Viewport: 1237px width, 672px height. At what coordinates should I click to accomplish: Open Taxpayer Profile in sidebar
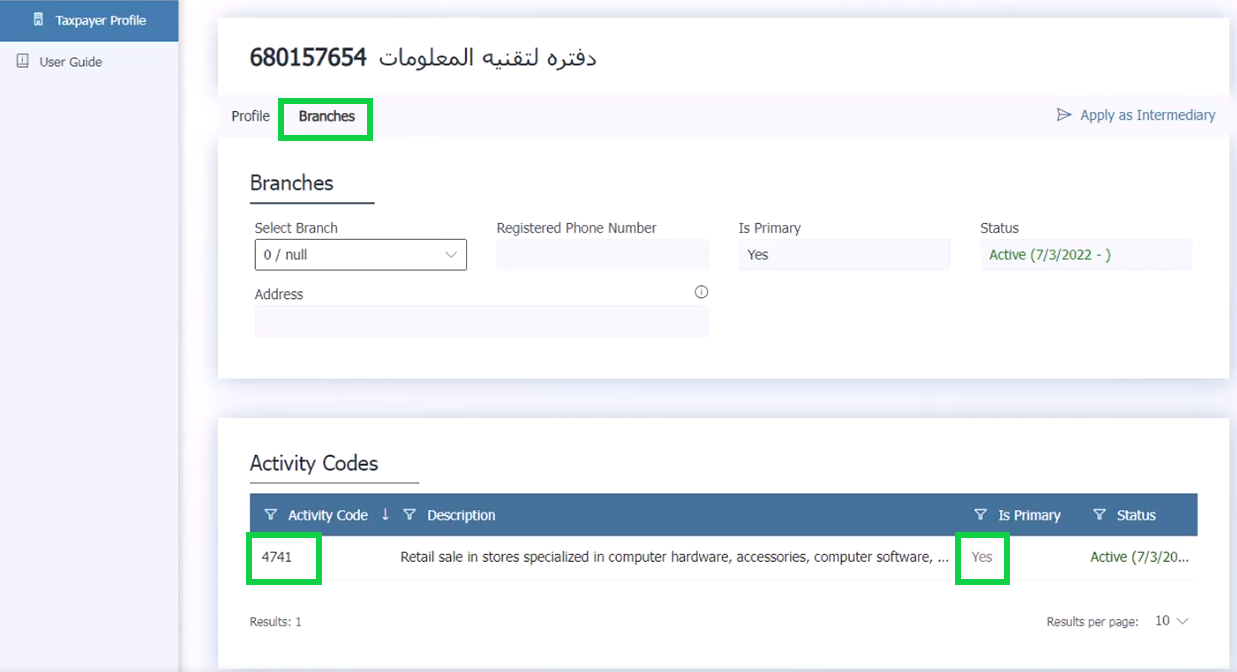[89, 20]
